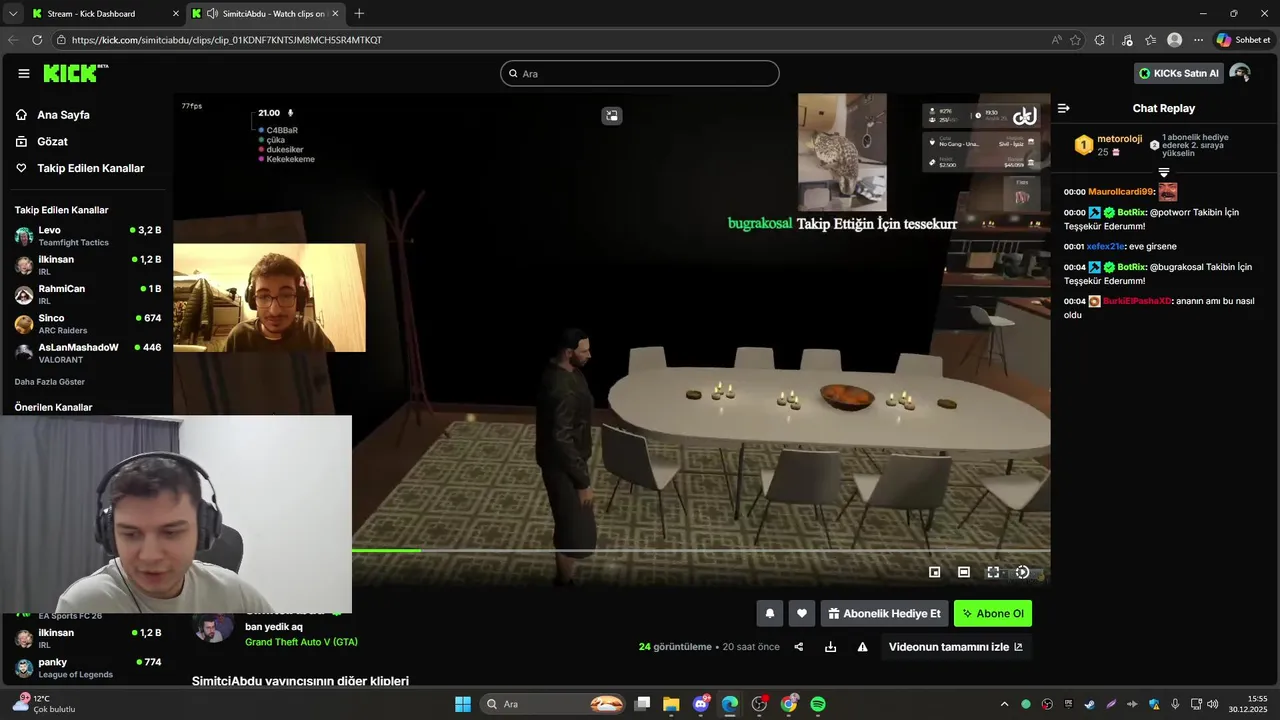Report the clip with the warning icon

point(862,647)
